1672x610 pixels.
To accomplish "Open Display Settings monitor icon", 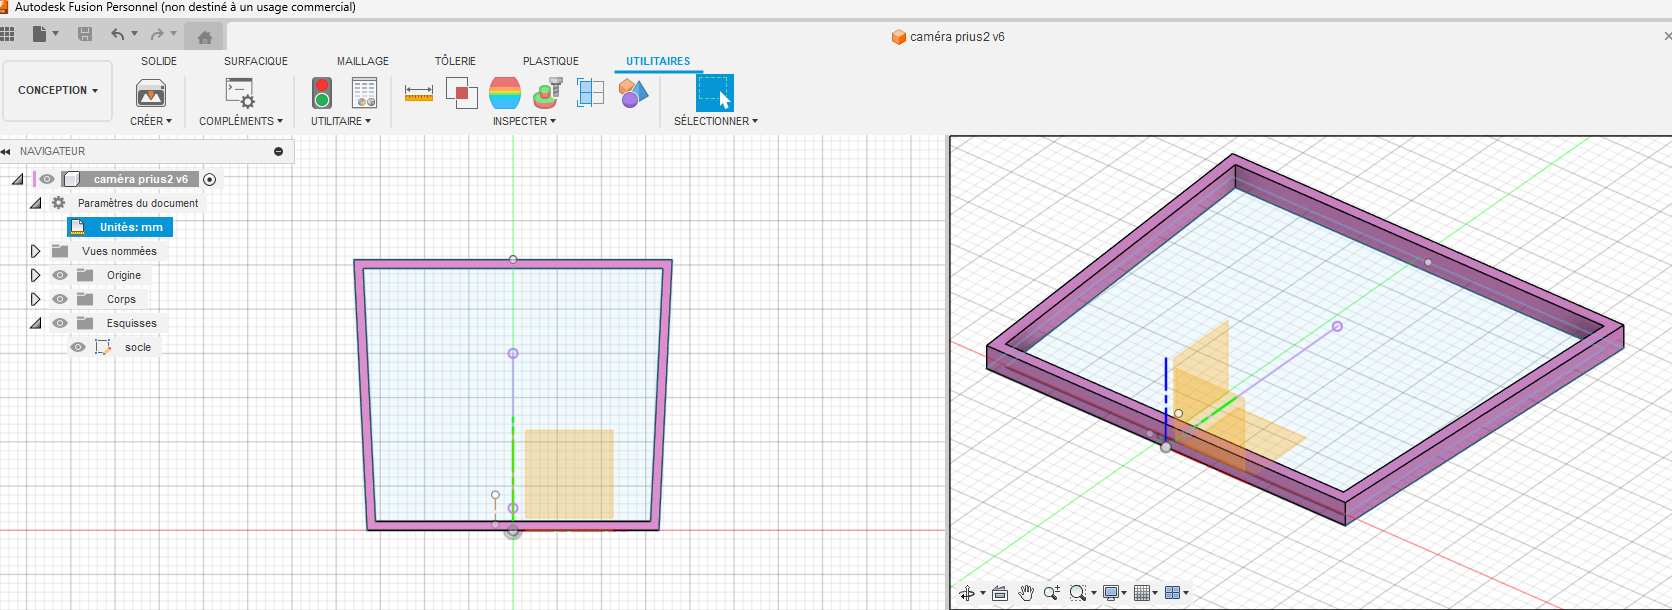I will pos(1111,593).
